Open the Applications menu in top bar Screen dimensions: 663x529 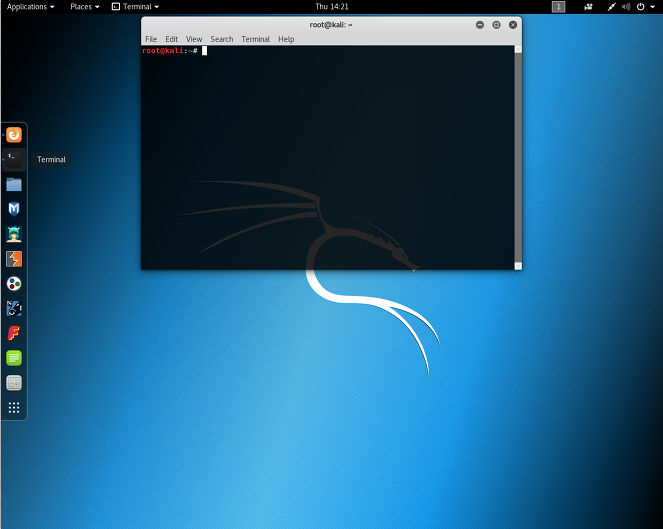30,7
